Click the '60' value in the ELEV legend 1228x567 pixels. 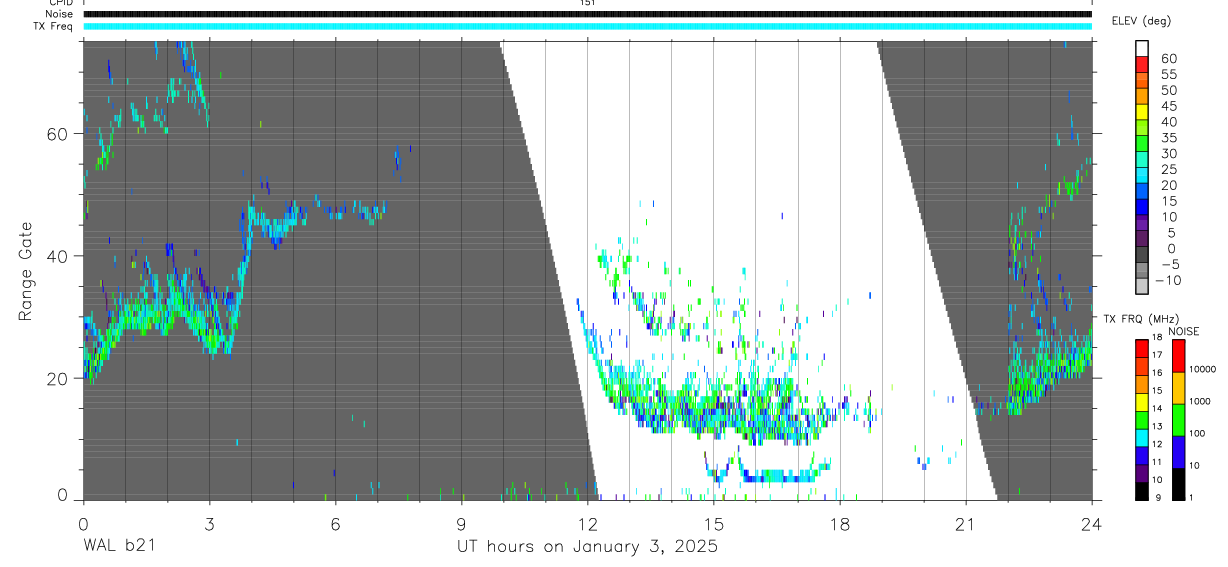pyautogui.click(x=1169, y=58)
